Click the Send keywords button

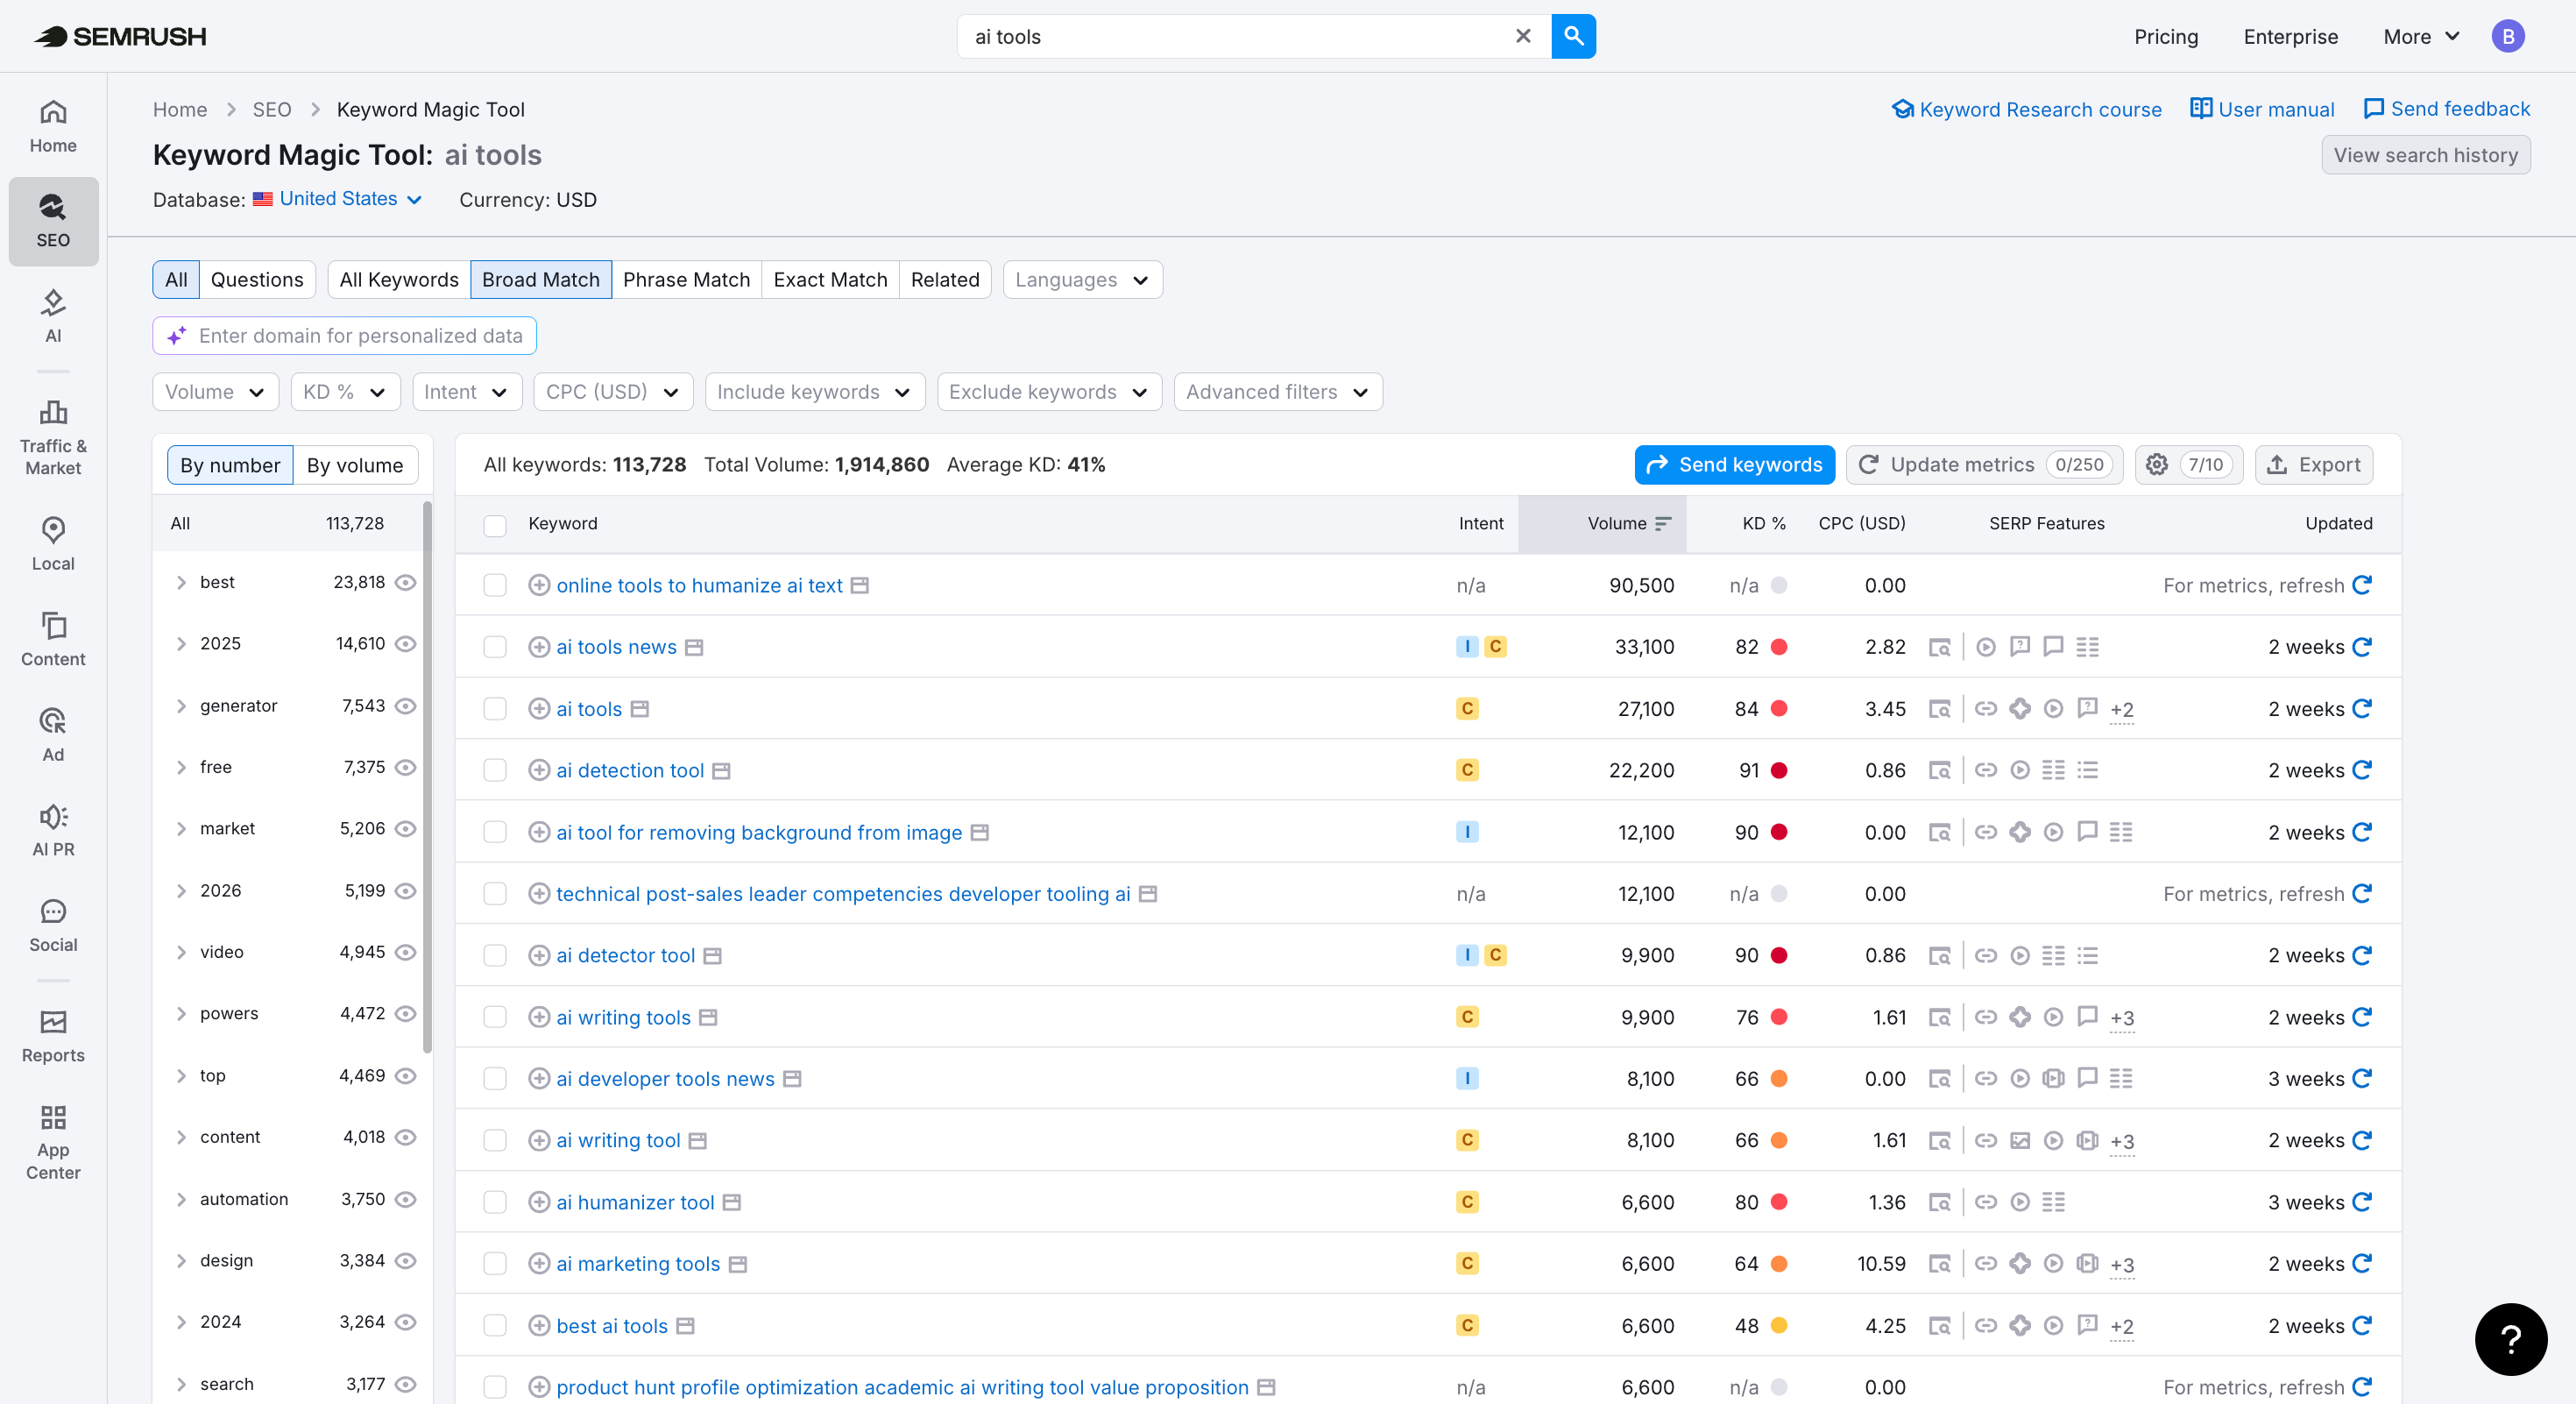(1734, 464)
